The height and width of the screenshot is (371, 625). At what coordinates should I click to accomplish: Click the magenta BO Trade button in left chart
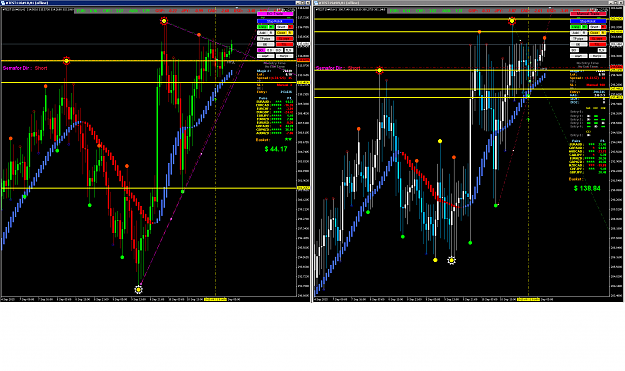[x=275, y=14]
